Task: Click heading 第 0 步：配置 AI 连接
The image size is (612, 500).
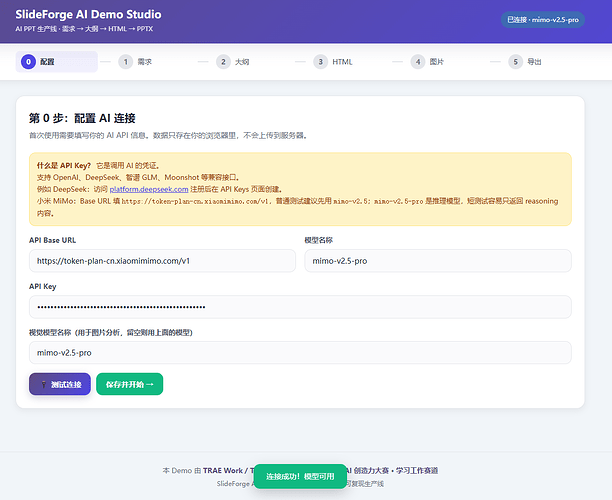Action: click(82, 118)
